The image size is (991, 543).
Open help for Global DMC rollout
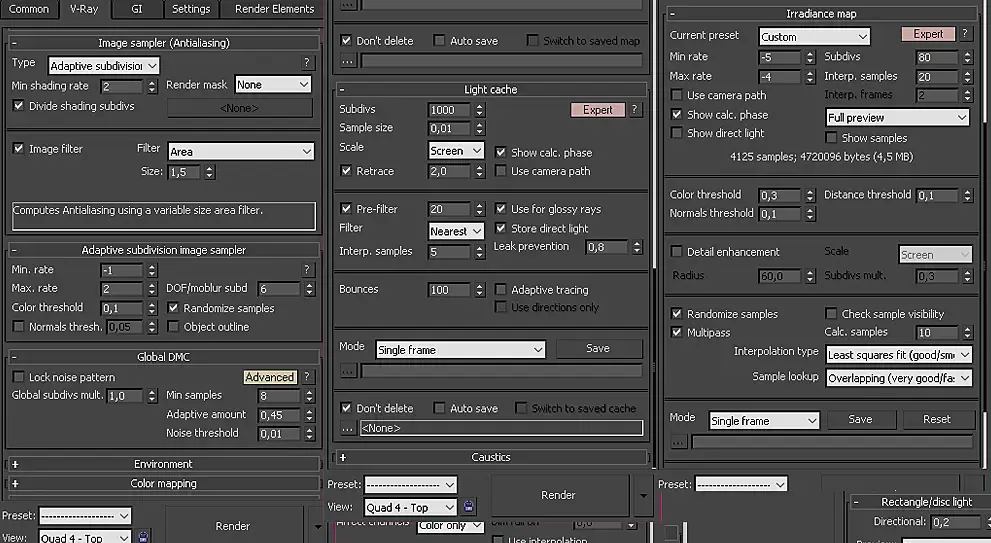(x=307, y=377)
